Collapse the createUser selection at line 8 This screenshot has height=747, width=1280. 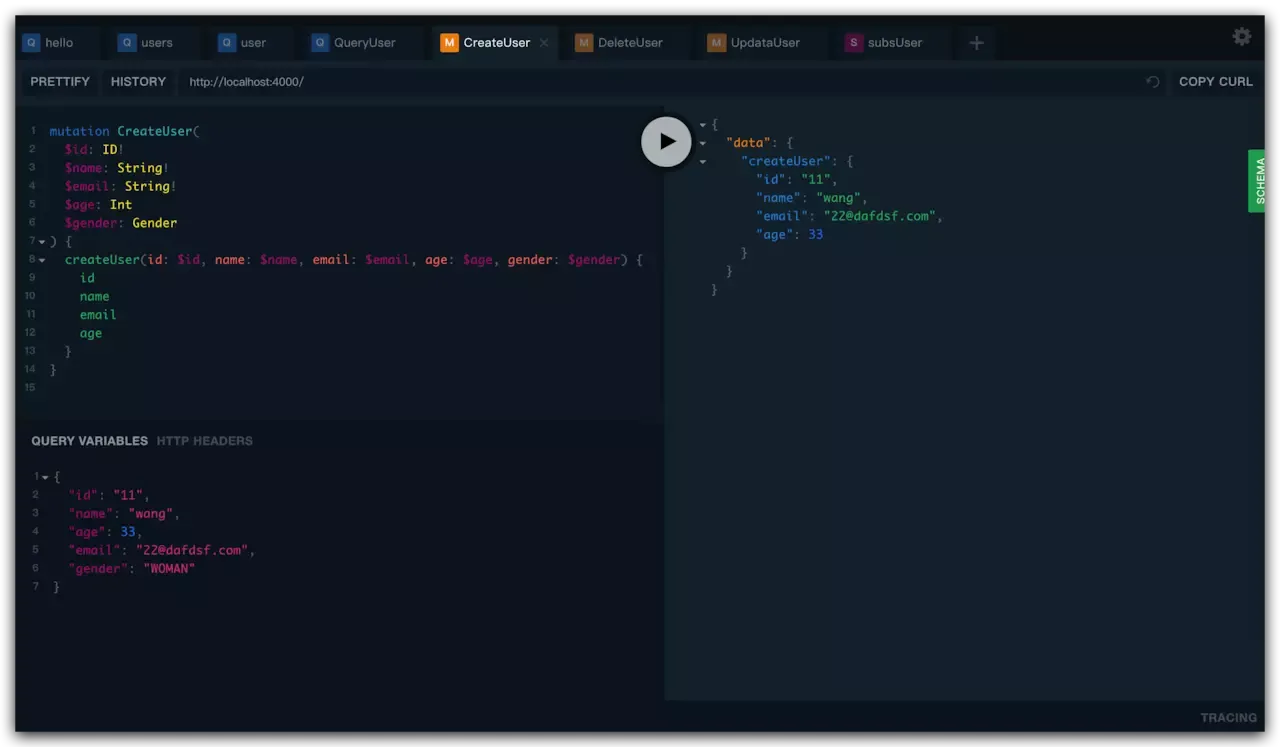pos(42,260)
